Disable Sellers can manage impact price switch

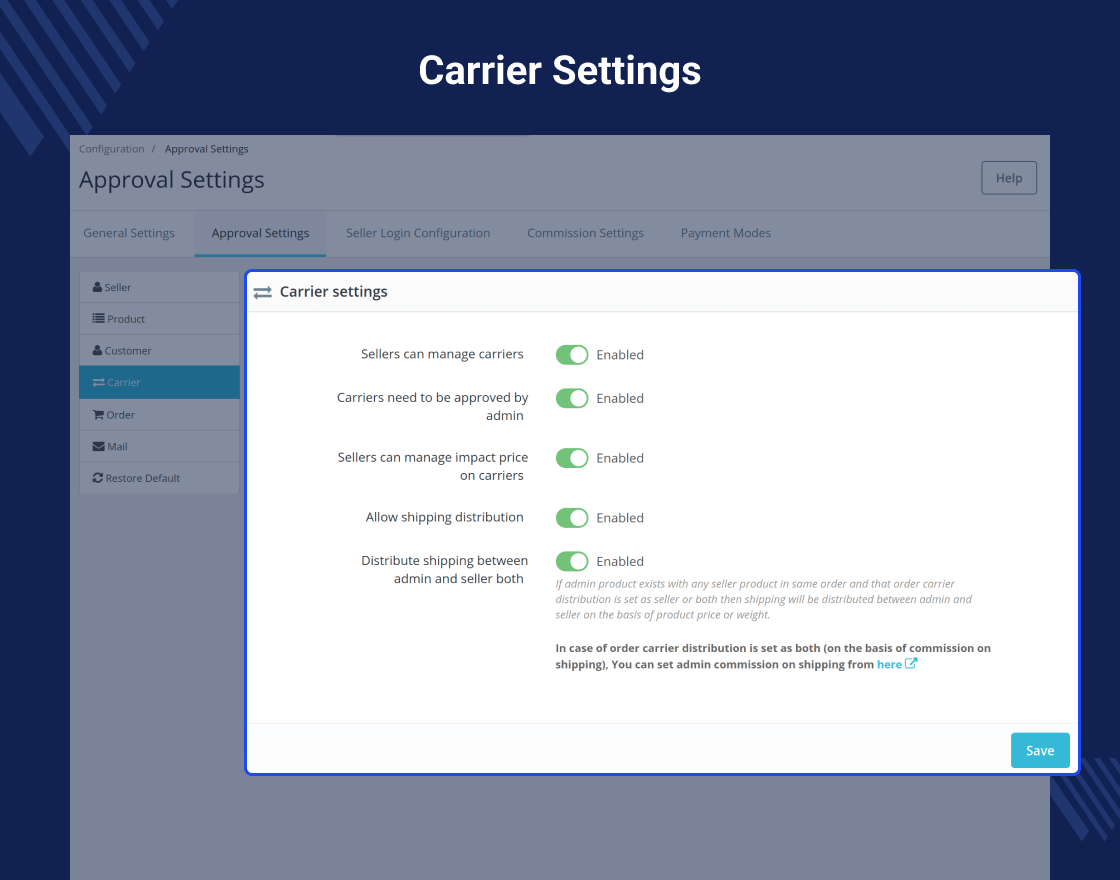[571, 458]
